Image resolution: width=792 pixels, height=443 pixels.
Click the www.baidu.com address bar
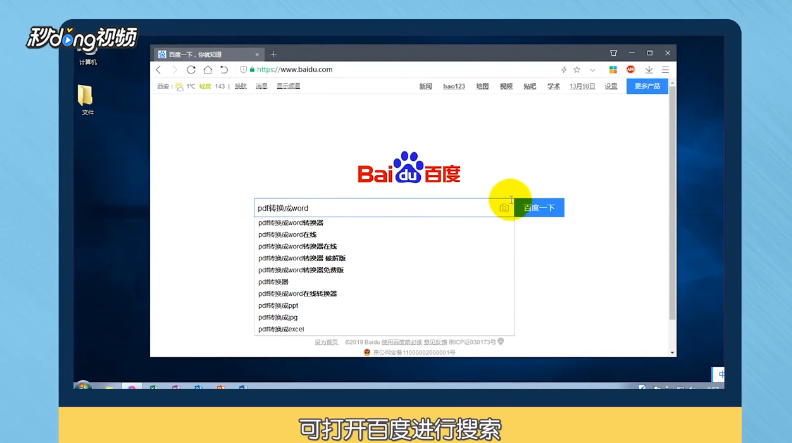[294, 70]
